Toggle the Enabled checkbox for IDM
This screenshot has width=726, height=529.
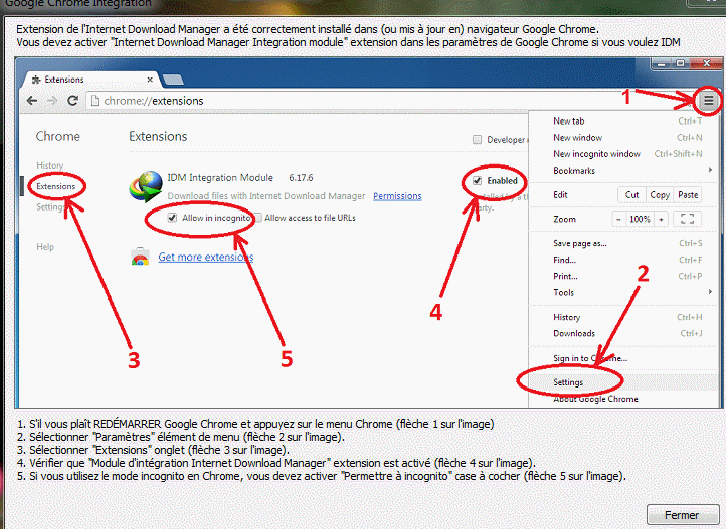tap(477, 180)
